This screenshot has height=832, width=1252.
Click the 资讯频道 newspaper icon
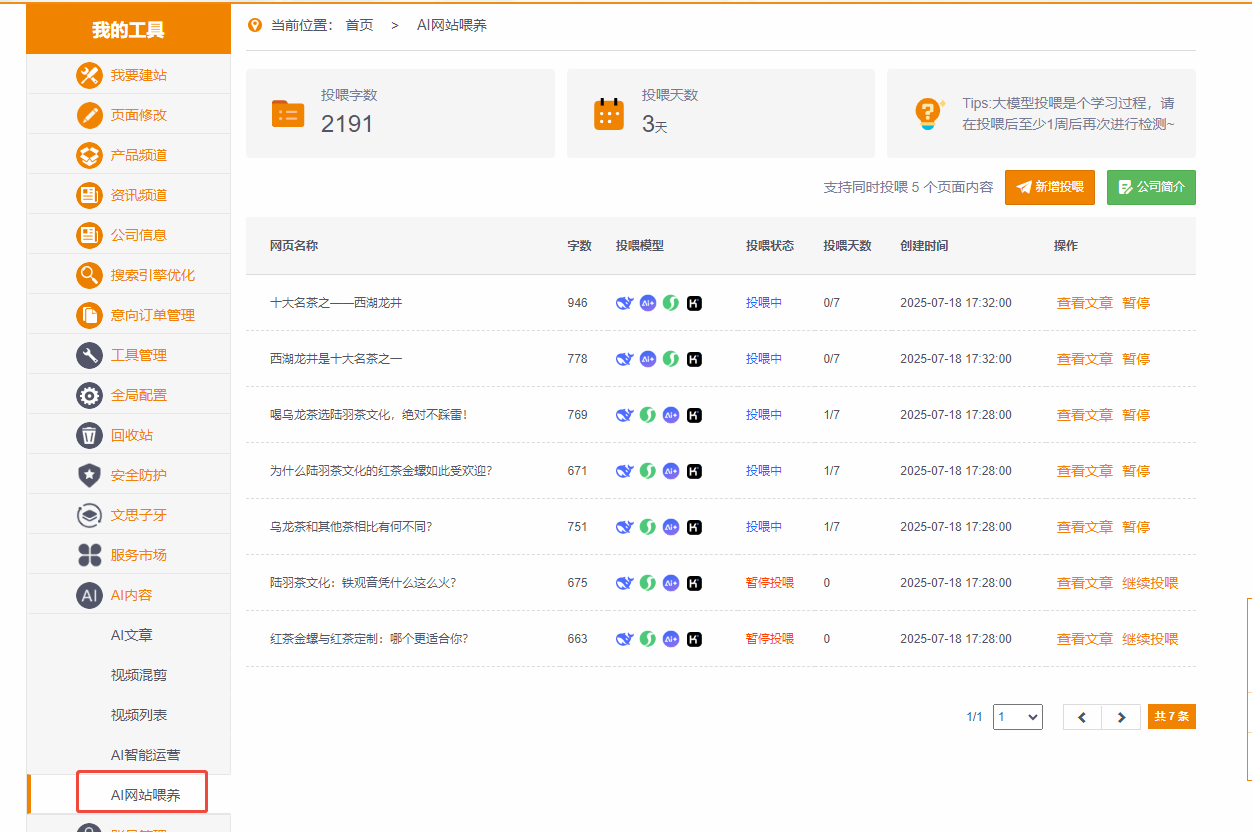[89, 195]
